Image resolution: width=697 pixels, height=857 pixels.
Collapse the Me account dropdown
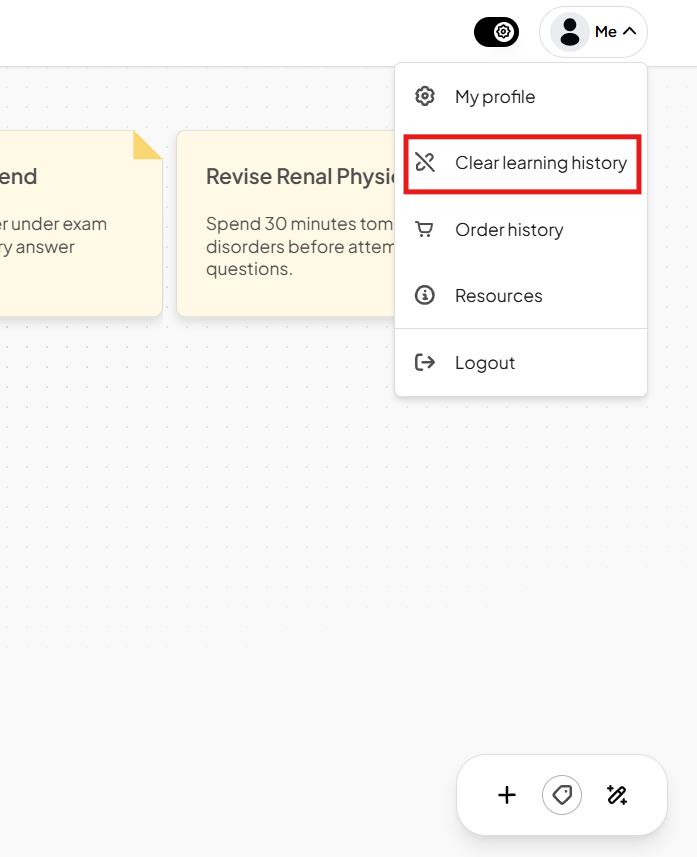coord(593,32)
